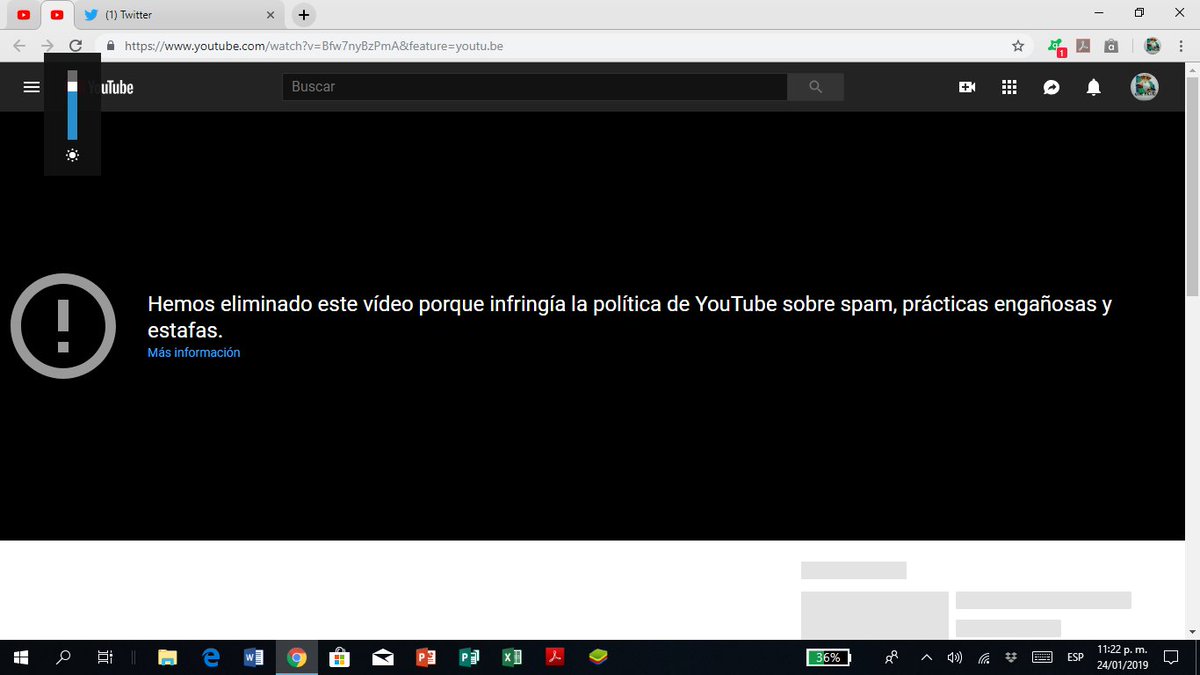Open Word from the taskbar
The width and height of the screenshot is (1200, 675).
[254, 657]
